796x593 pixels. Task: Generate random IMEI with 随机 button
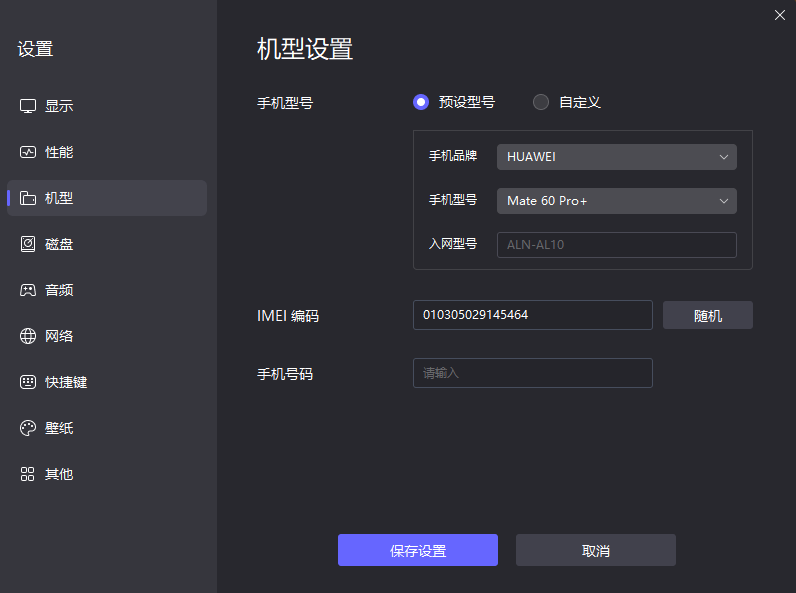(708, 315)
